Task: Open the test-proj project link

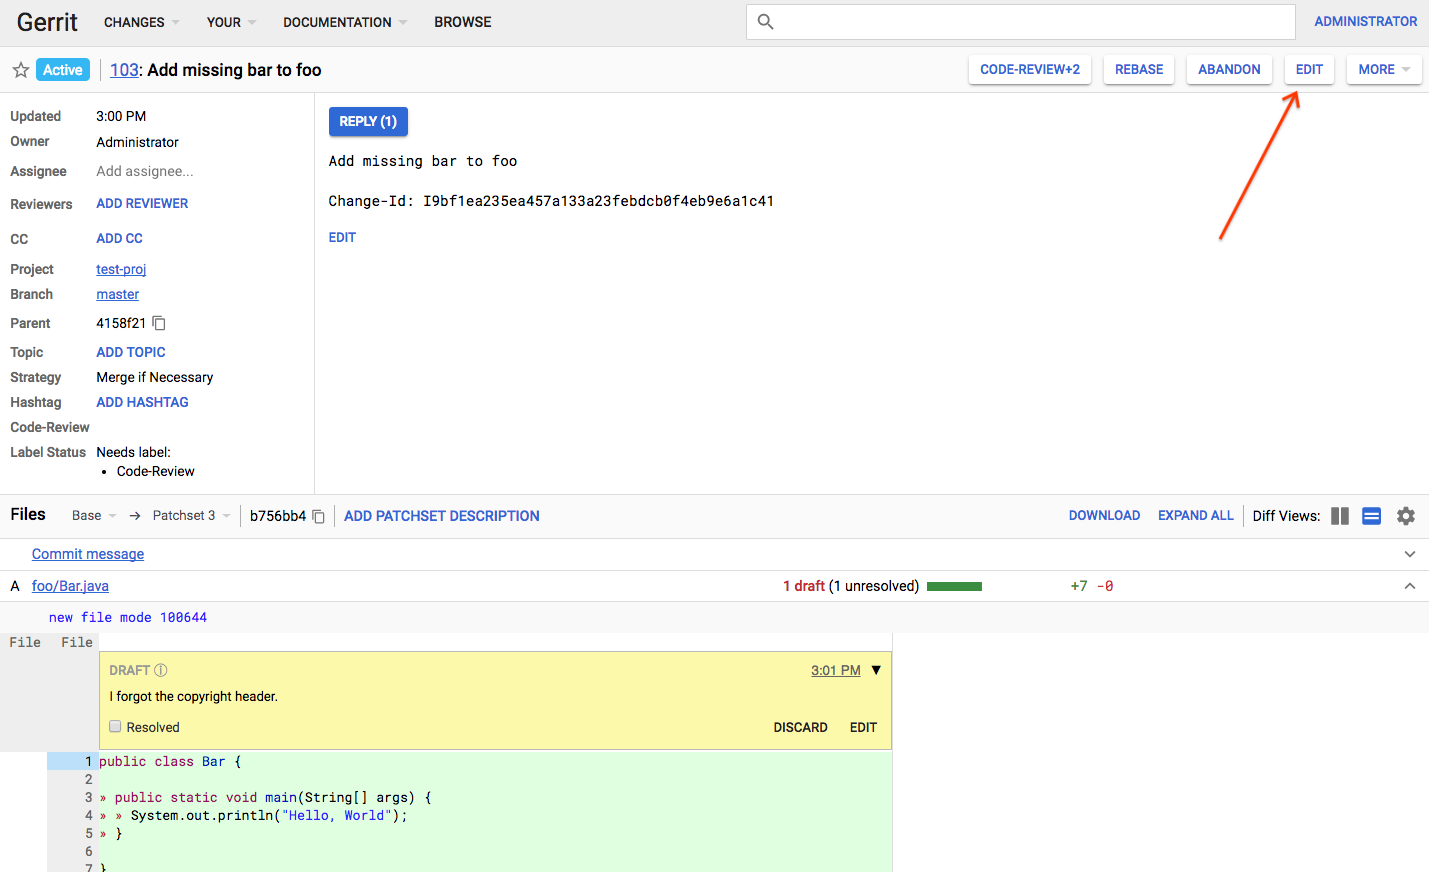Action: click(x=121, y=269)
